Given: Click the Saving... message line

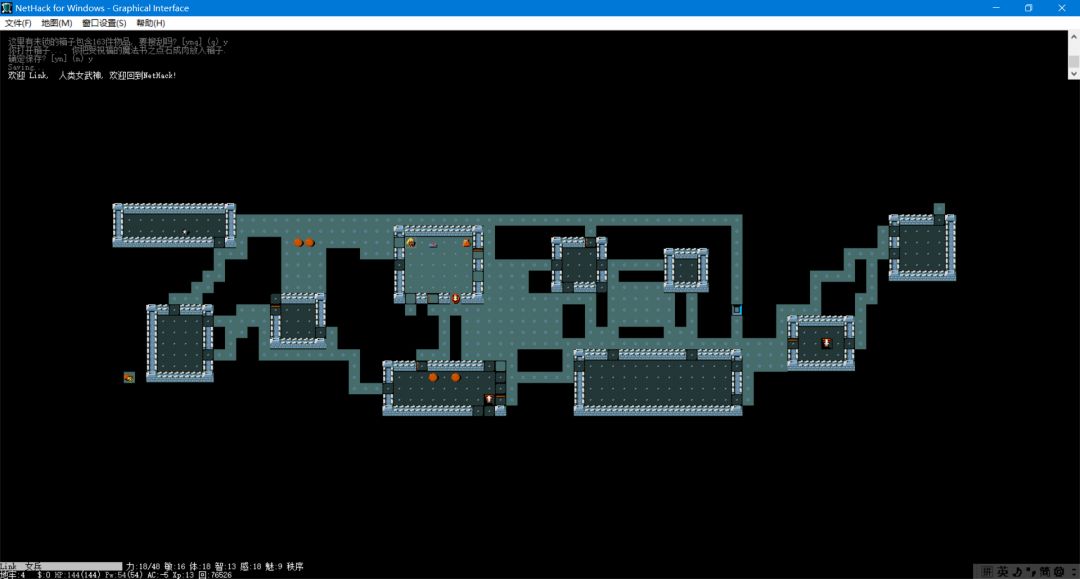Looking at the screenshot, I should tap(21, 67).
